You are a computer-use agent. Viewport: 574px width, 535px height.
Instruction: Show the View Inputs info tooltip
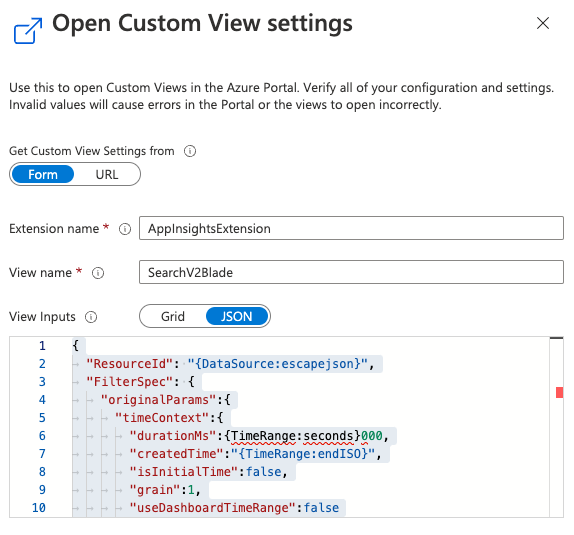tap(91, 317)
